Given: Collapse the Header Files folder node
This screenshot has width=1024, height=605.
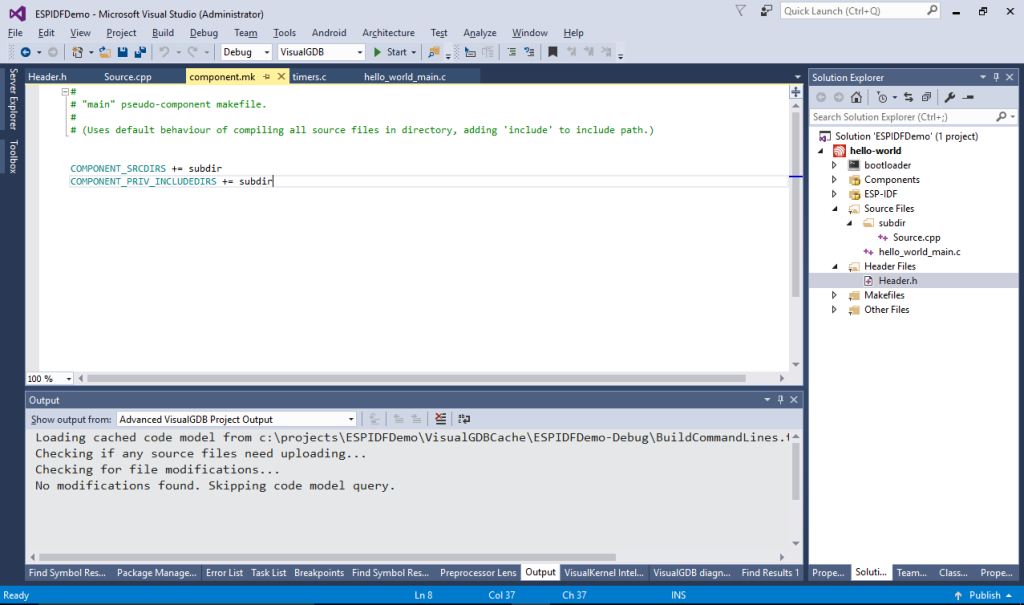Looking at the screenshot, I should 835,267.
